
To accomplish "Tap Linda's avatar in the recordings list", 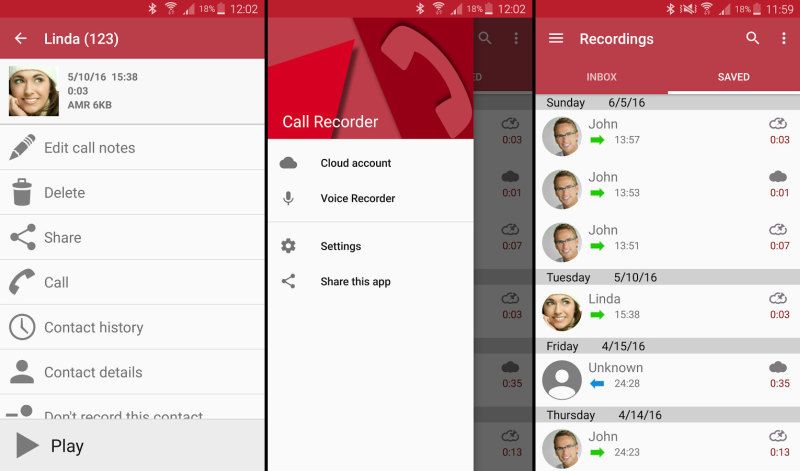I will pos(562,311).
